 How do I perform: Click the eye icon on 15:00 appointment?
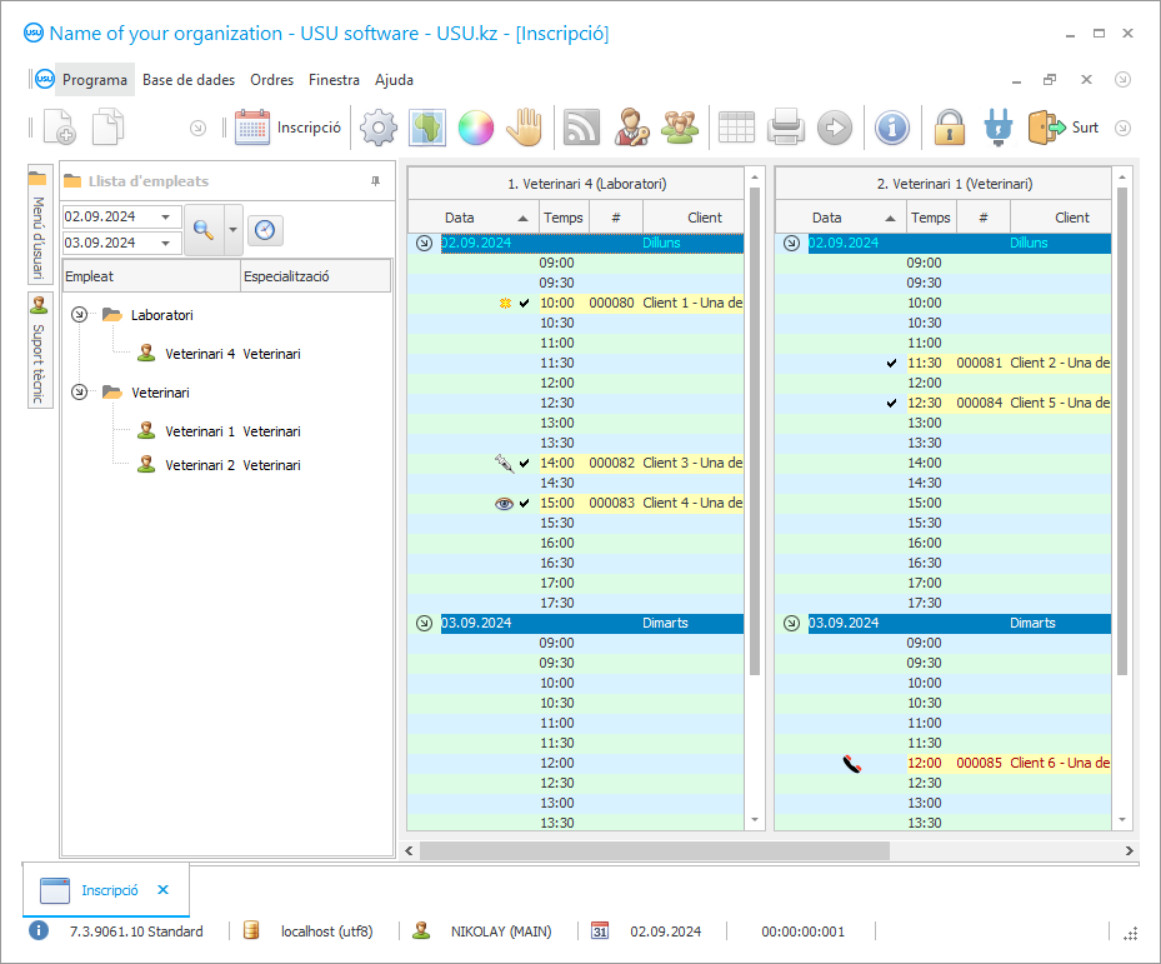(x=505, y=503)
